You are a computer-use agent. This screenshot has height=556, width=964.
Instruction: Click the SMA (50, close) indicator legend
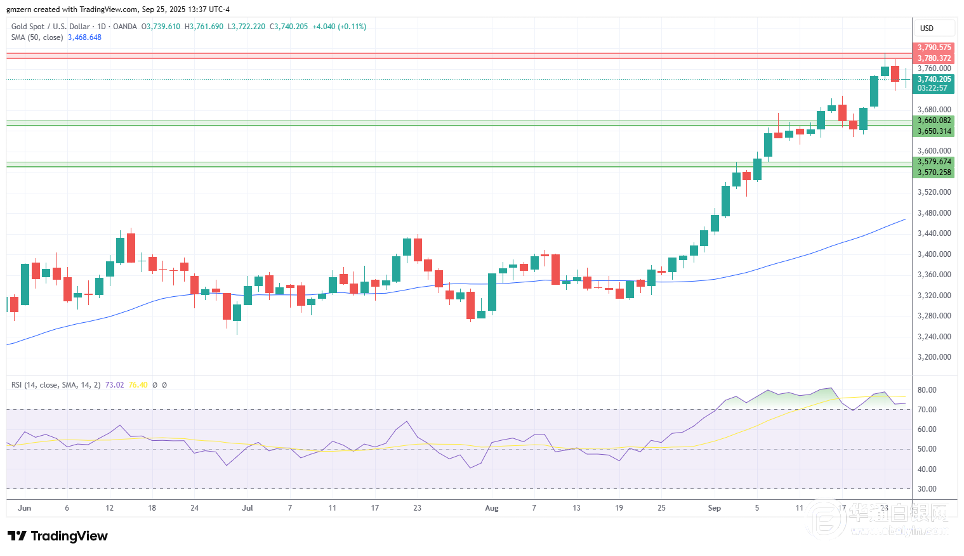33,35
